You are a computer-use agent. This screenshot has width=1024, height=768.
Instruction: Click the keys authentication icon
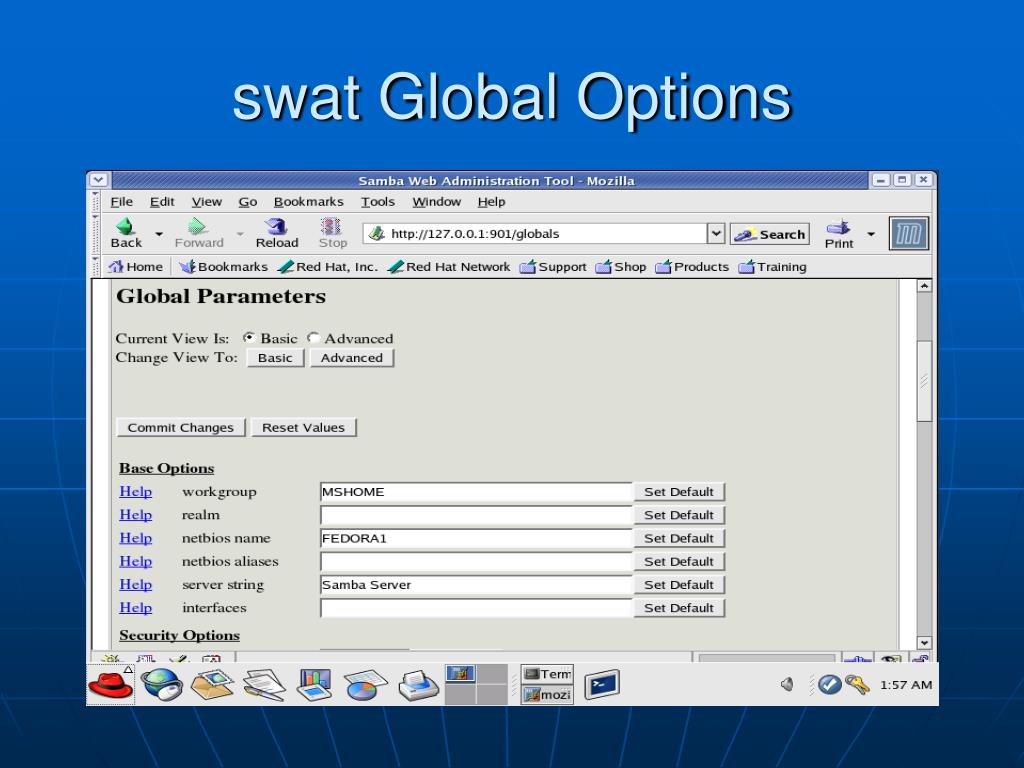tap(857, 684)
